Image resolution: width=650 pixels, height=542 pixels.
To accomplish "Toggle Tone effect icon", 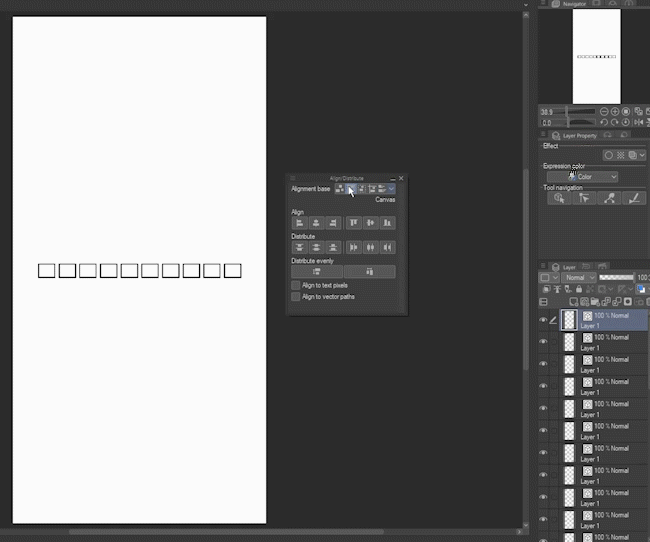I will 621,155.
